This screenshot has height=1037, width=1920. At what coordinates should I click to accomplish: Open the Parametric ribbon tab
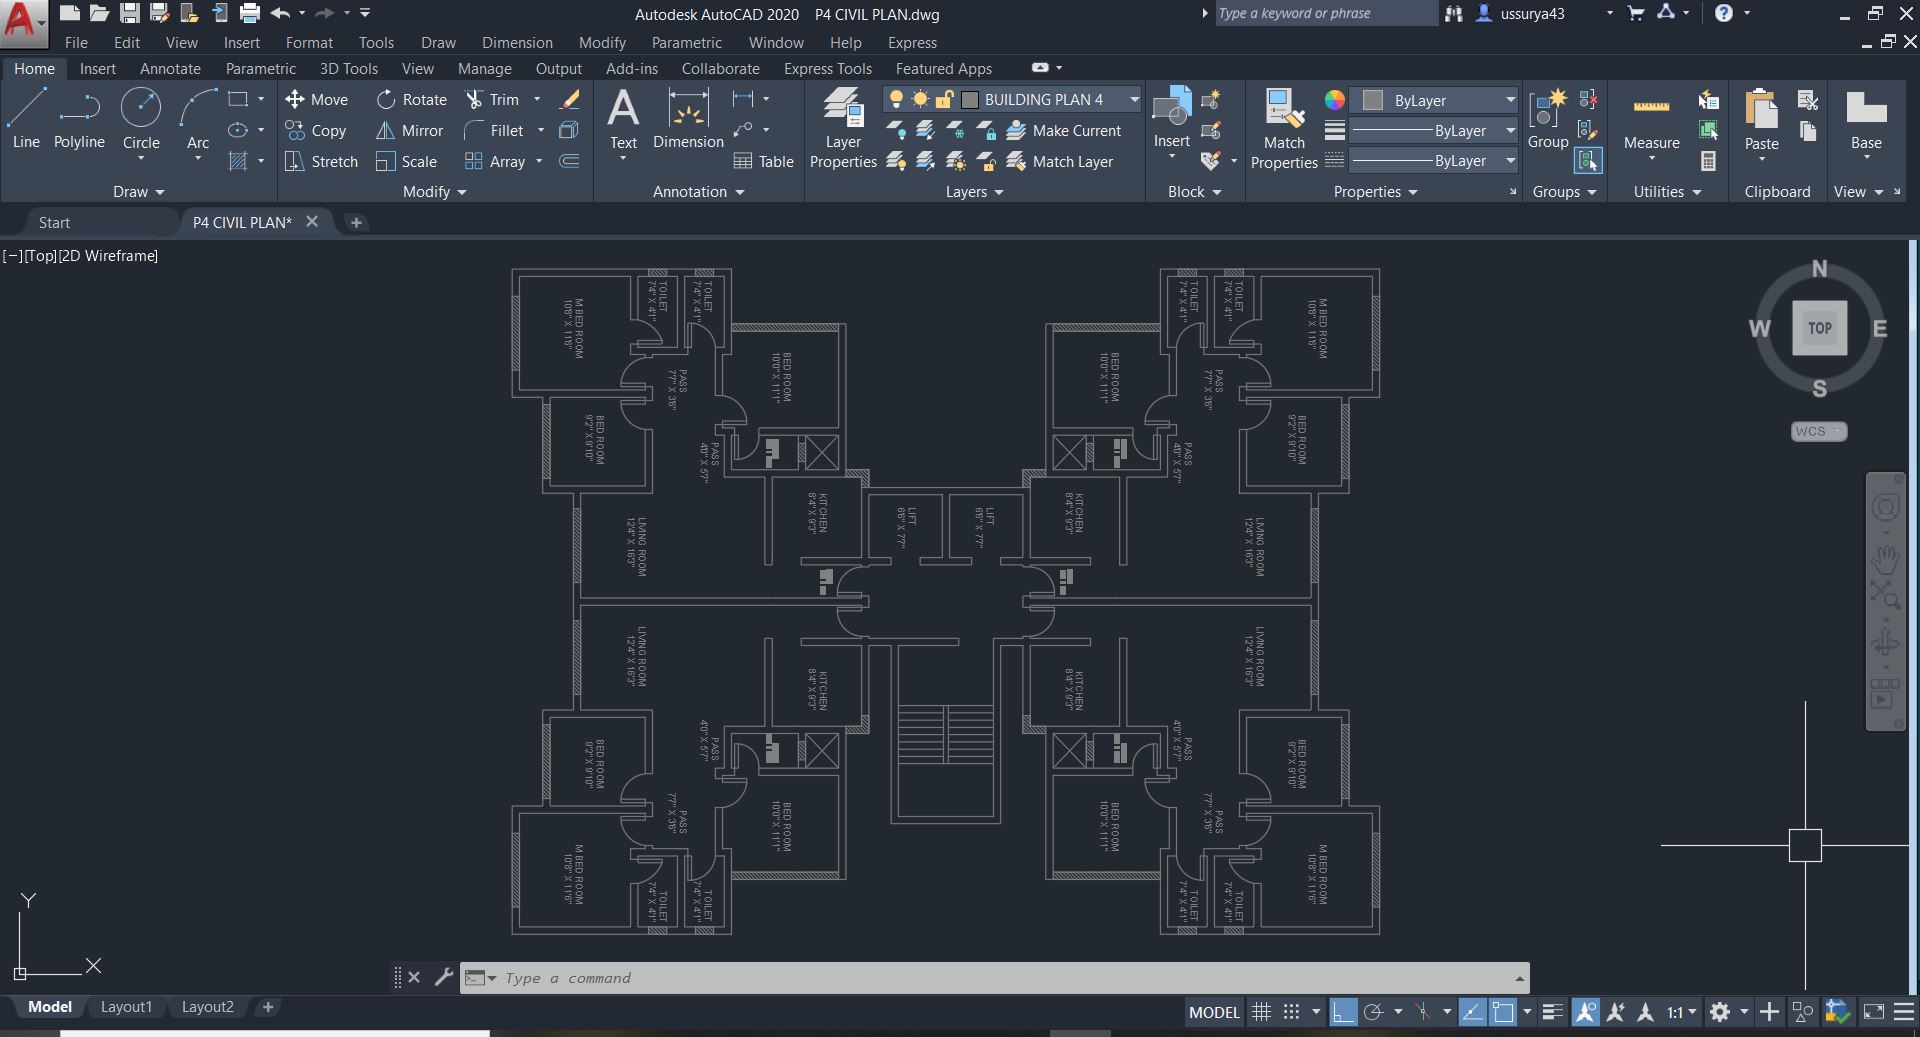(260, 68)
